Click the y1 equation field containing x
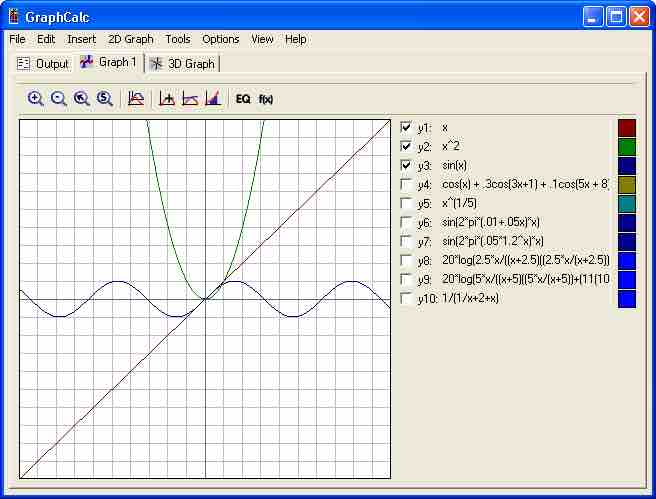 point(525,127)
